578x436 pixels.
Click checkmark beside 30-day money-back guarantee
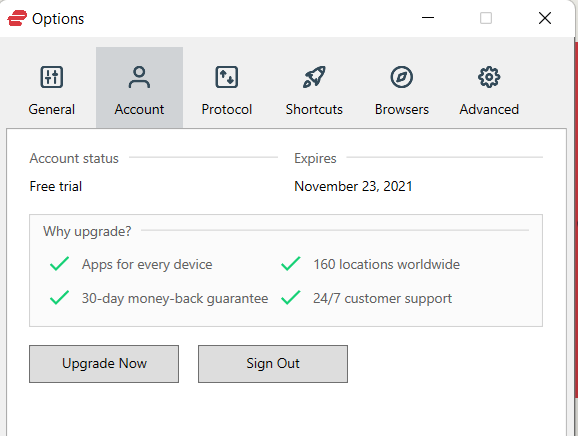pyautogui.click(x=59, y=298)
